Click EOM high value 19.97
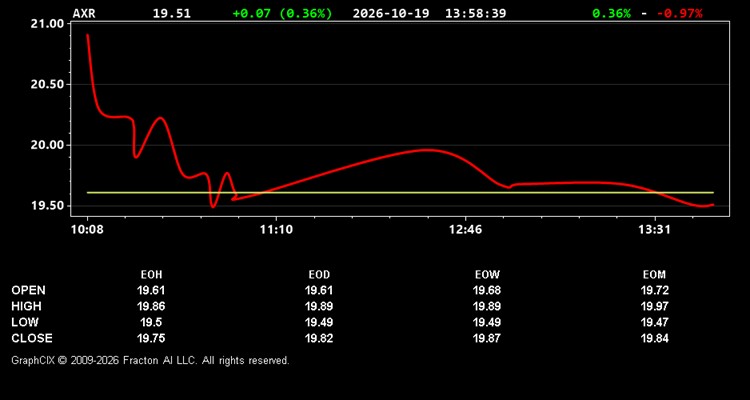 [654, 306]
